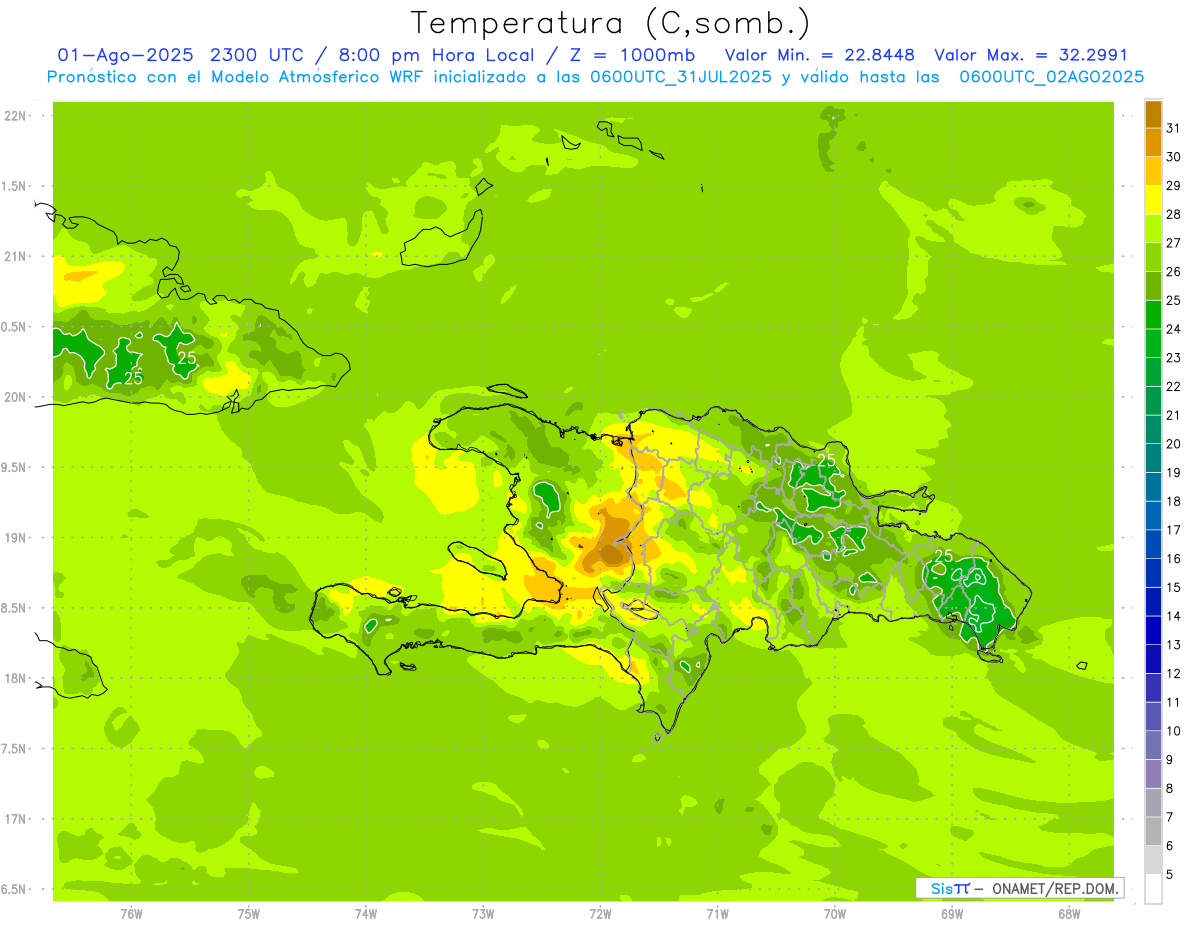The image size is (1200, 927).
Task: Click the "19N" latitude axis label
Action: [14, 538]
